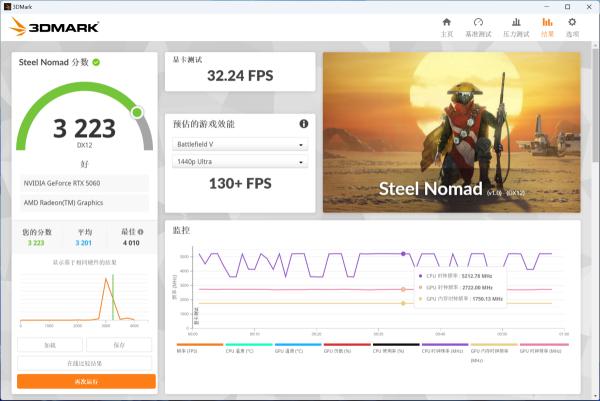Select the orange Results (结果) tab
Screen dimensions: 600x401
(x=548, y=28)
